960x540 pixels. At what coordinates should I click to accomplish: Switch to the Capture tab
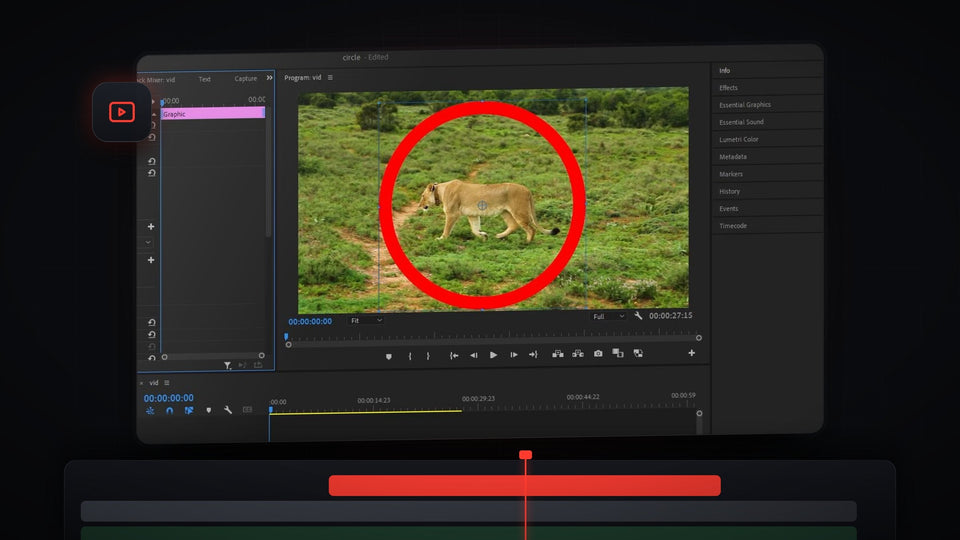pos(246,78)
